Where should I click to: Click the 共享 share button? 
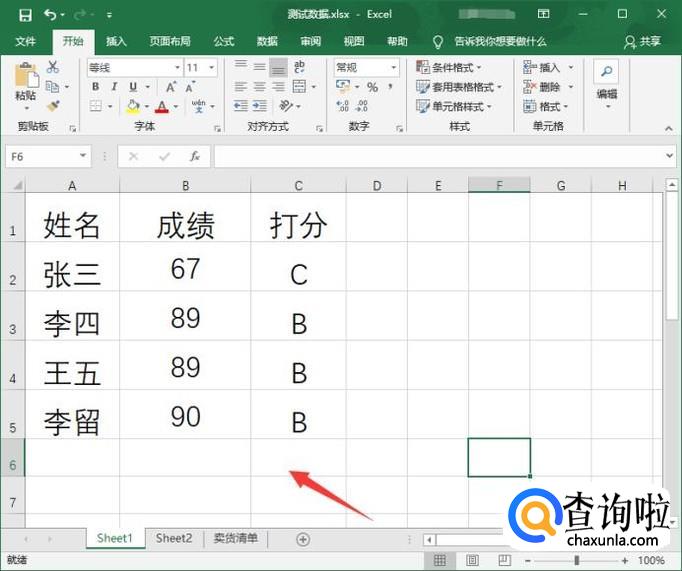point(643,41)
